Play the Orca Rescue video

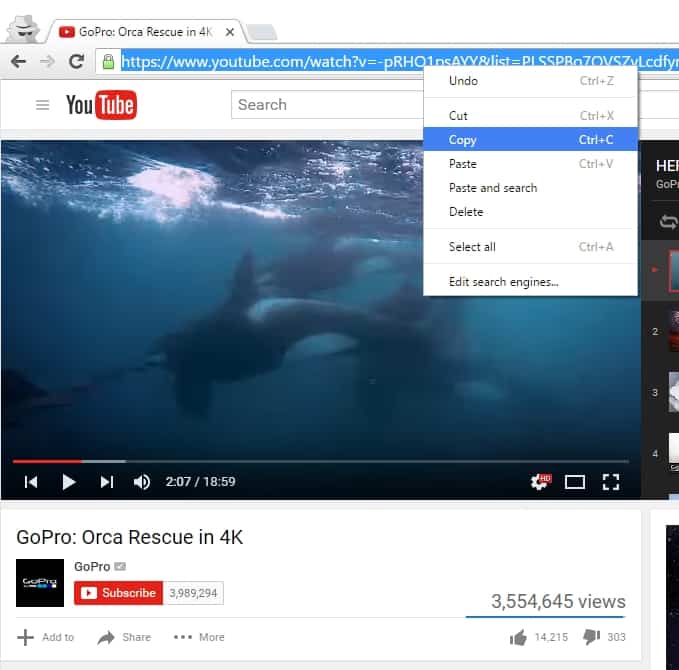68,482
